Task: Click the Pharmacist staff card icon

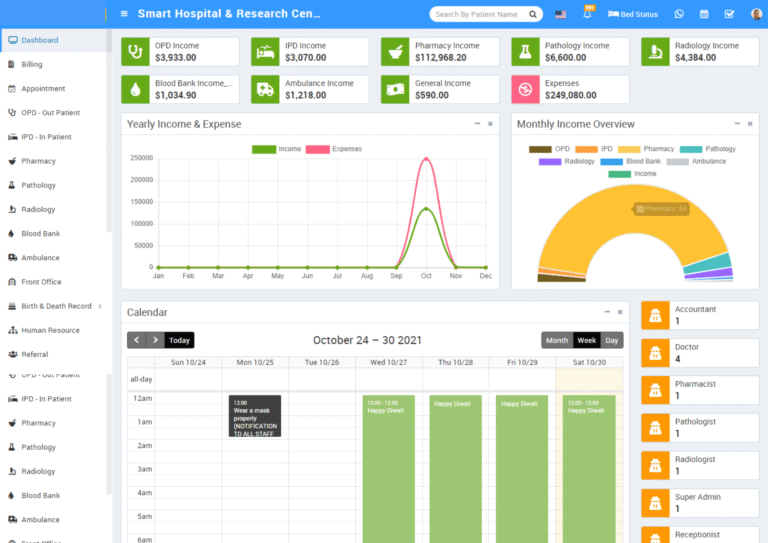Action: 655,390
